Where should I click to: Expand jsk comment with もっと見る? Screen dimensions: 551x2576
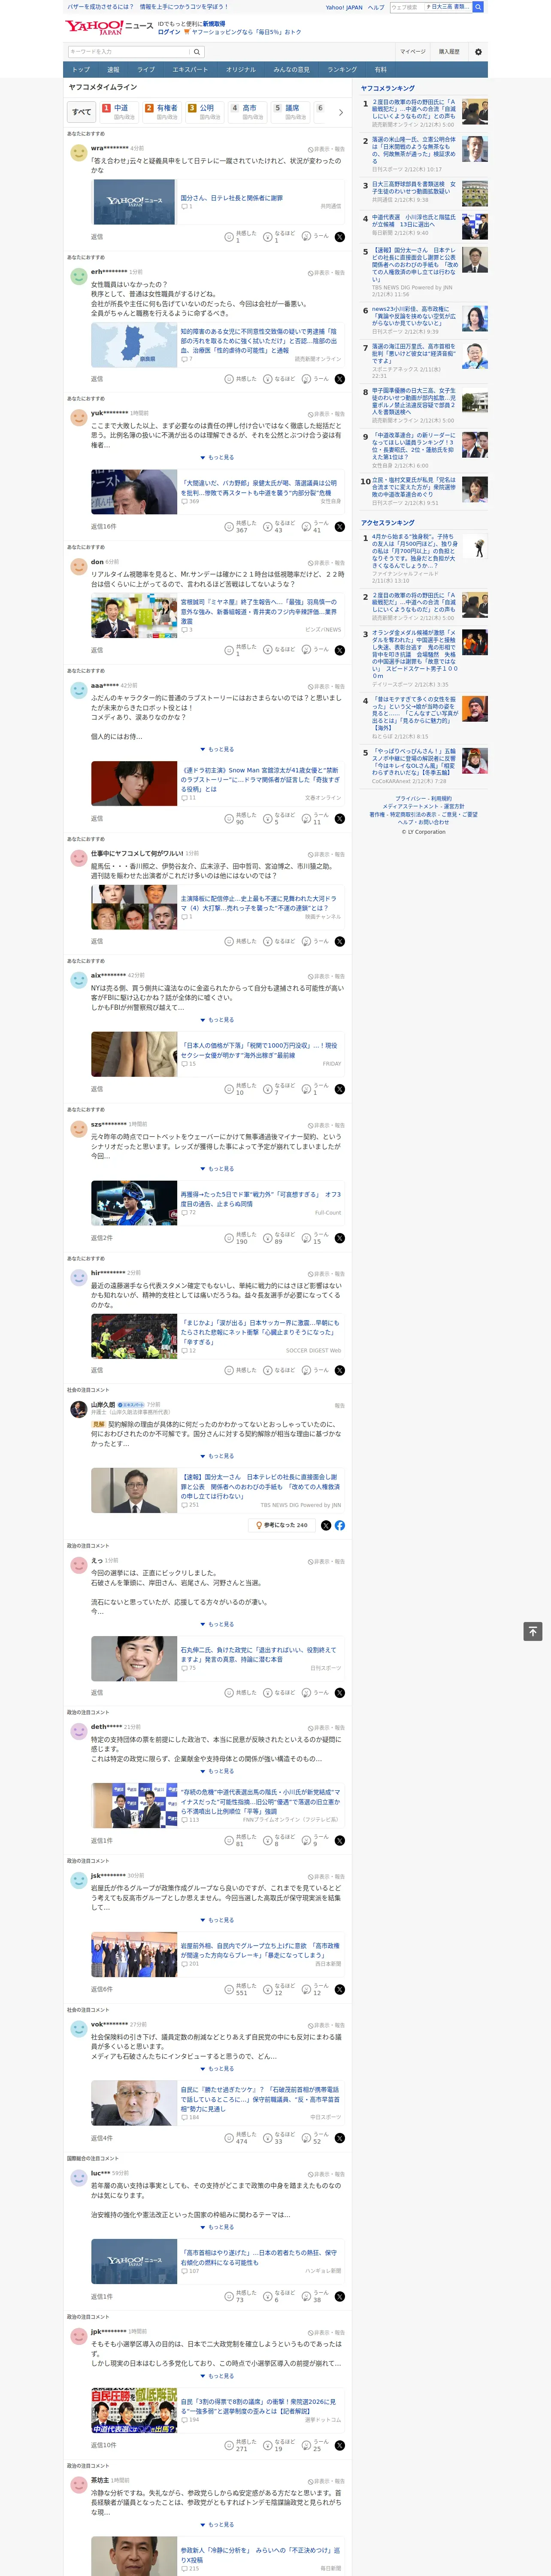click(217, 1920)
